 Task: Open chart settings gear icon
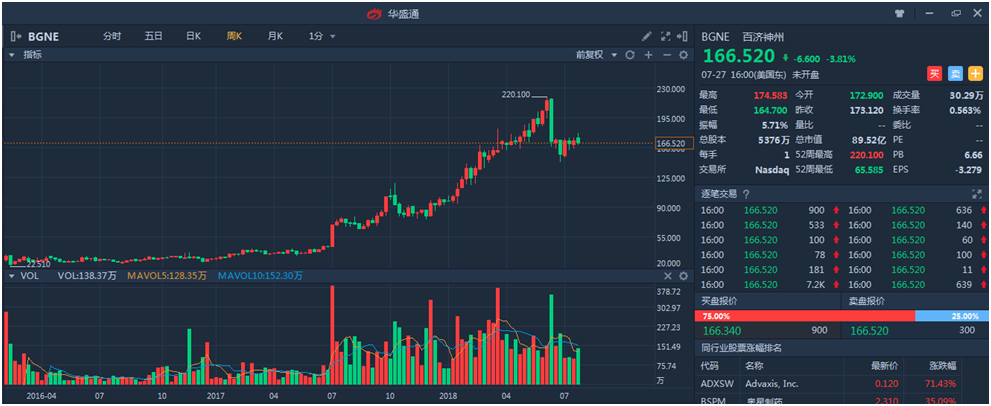[684, 55]
